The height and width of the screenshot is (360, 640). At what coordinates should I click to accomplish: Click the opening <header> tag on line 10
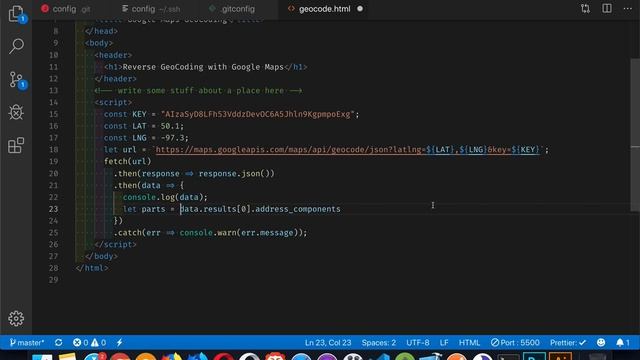(113, 55)
